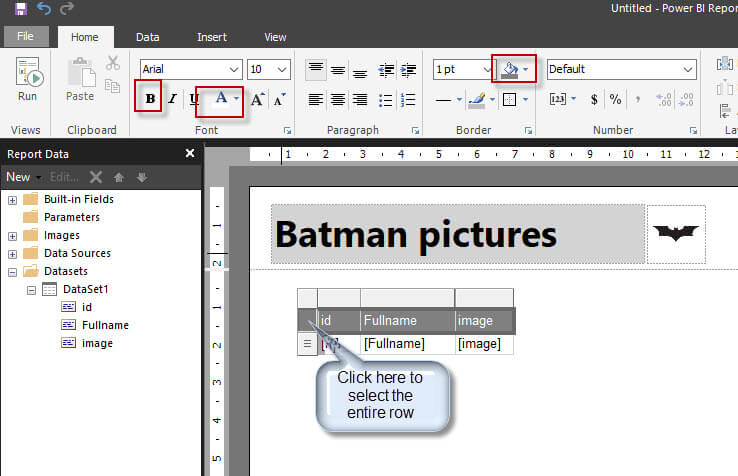The width and height of the screenshot is (738, 476).
Task: Click New in Report Data toolbar
Action: (18, 177)
